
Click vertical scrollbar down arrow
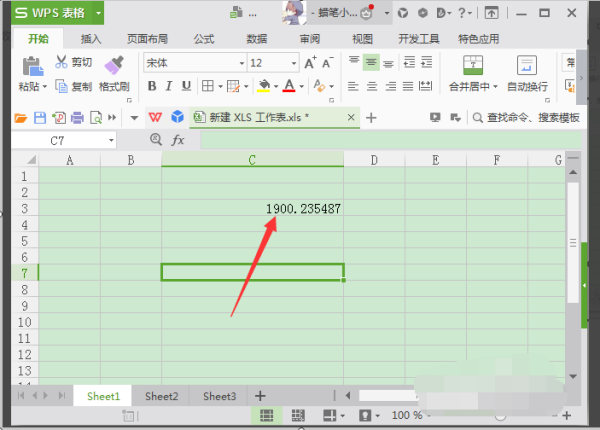[x=573, y=376]
